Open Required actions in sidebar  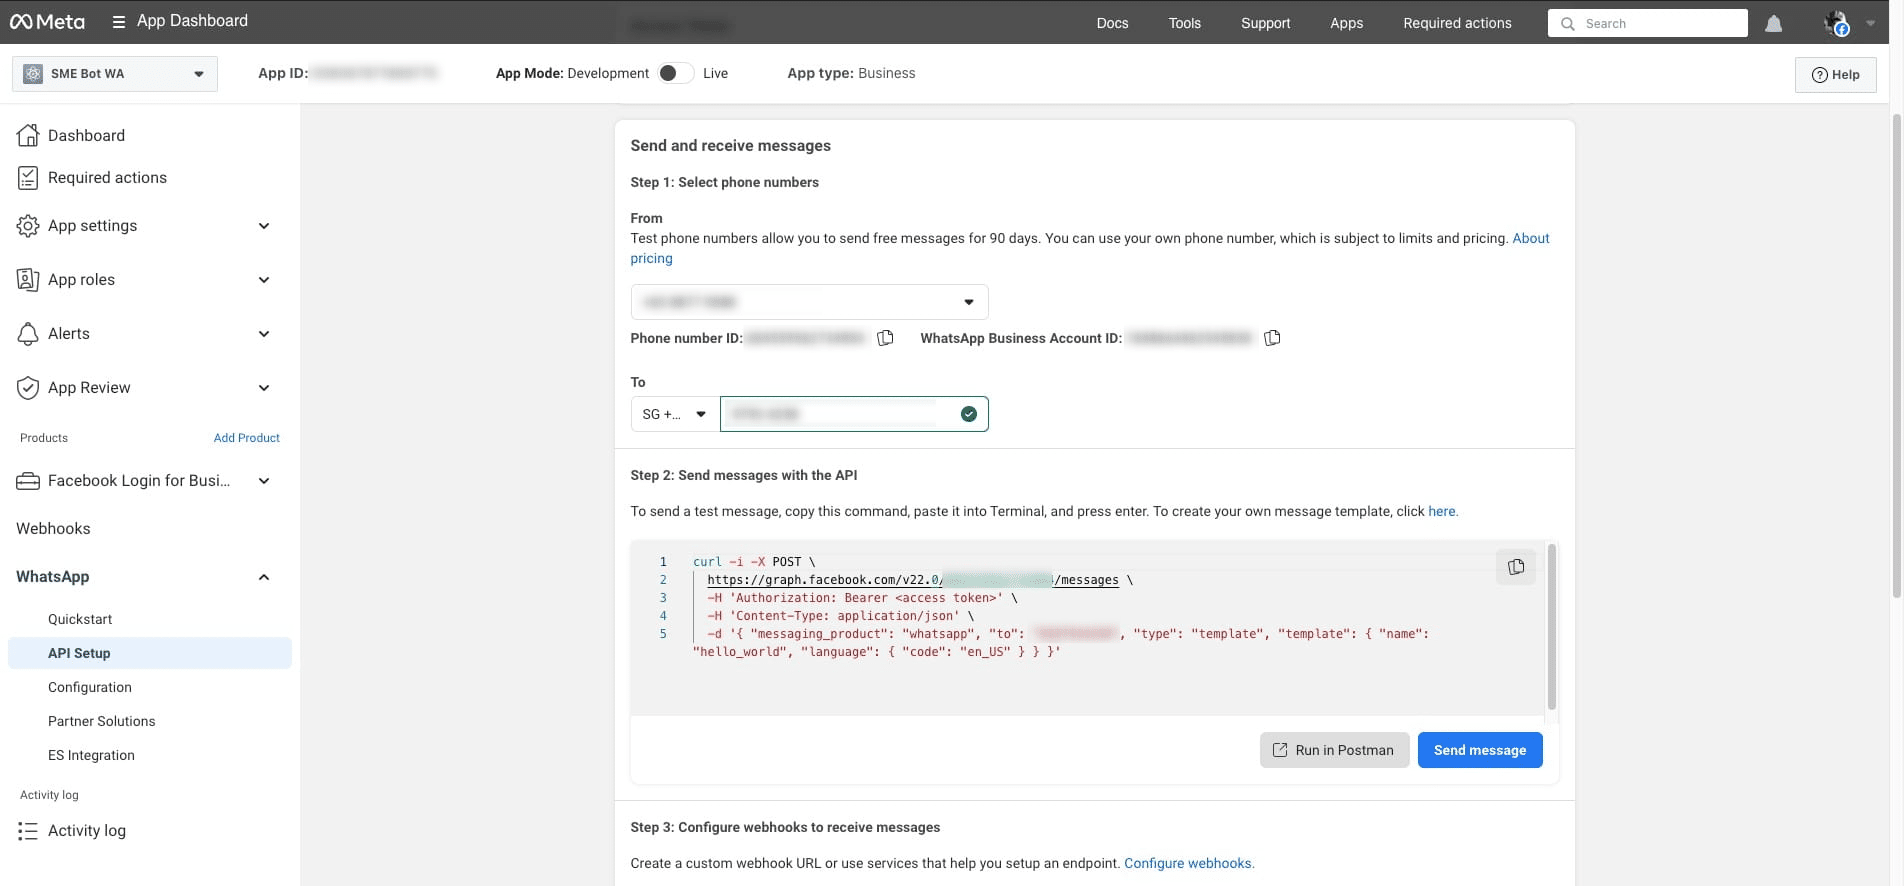pos(107,178)
